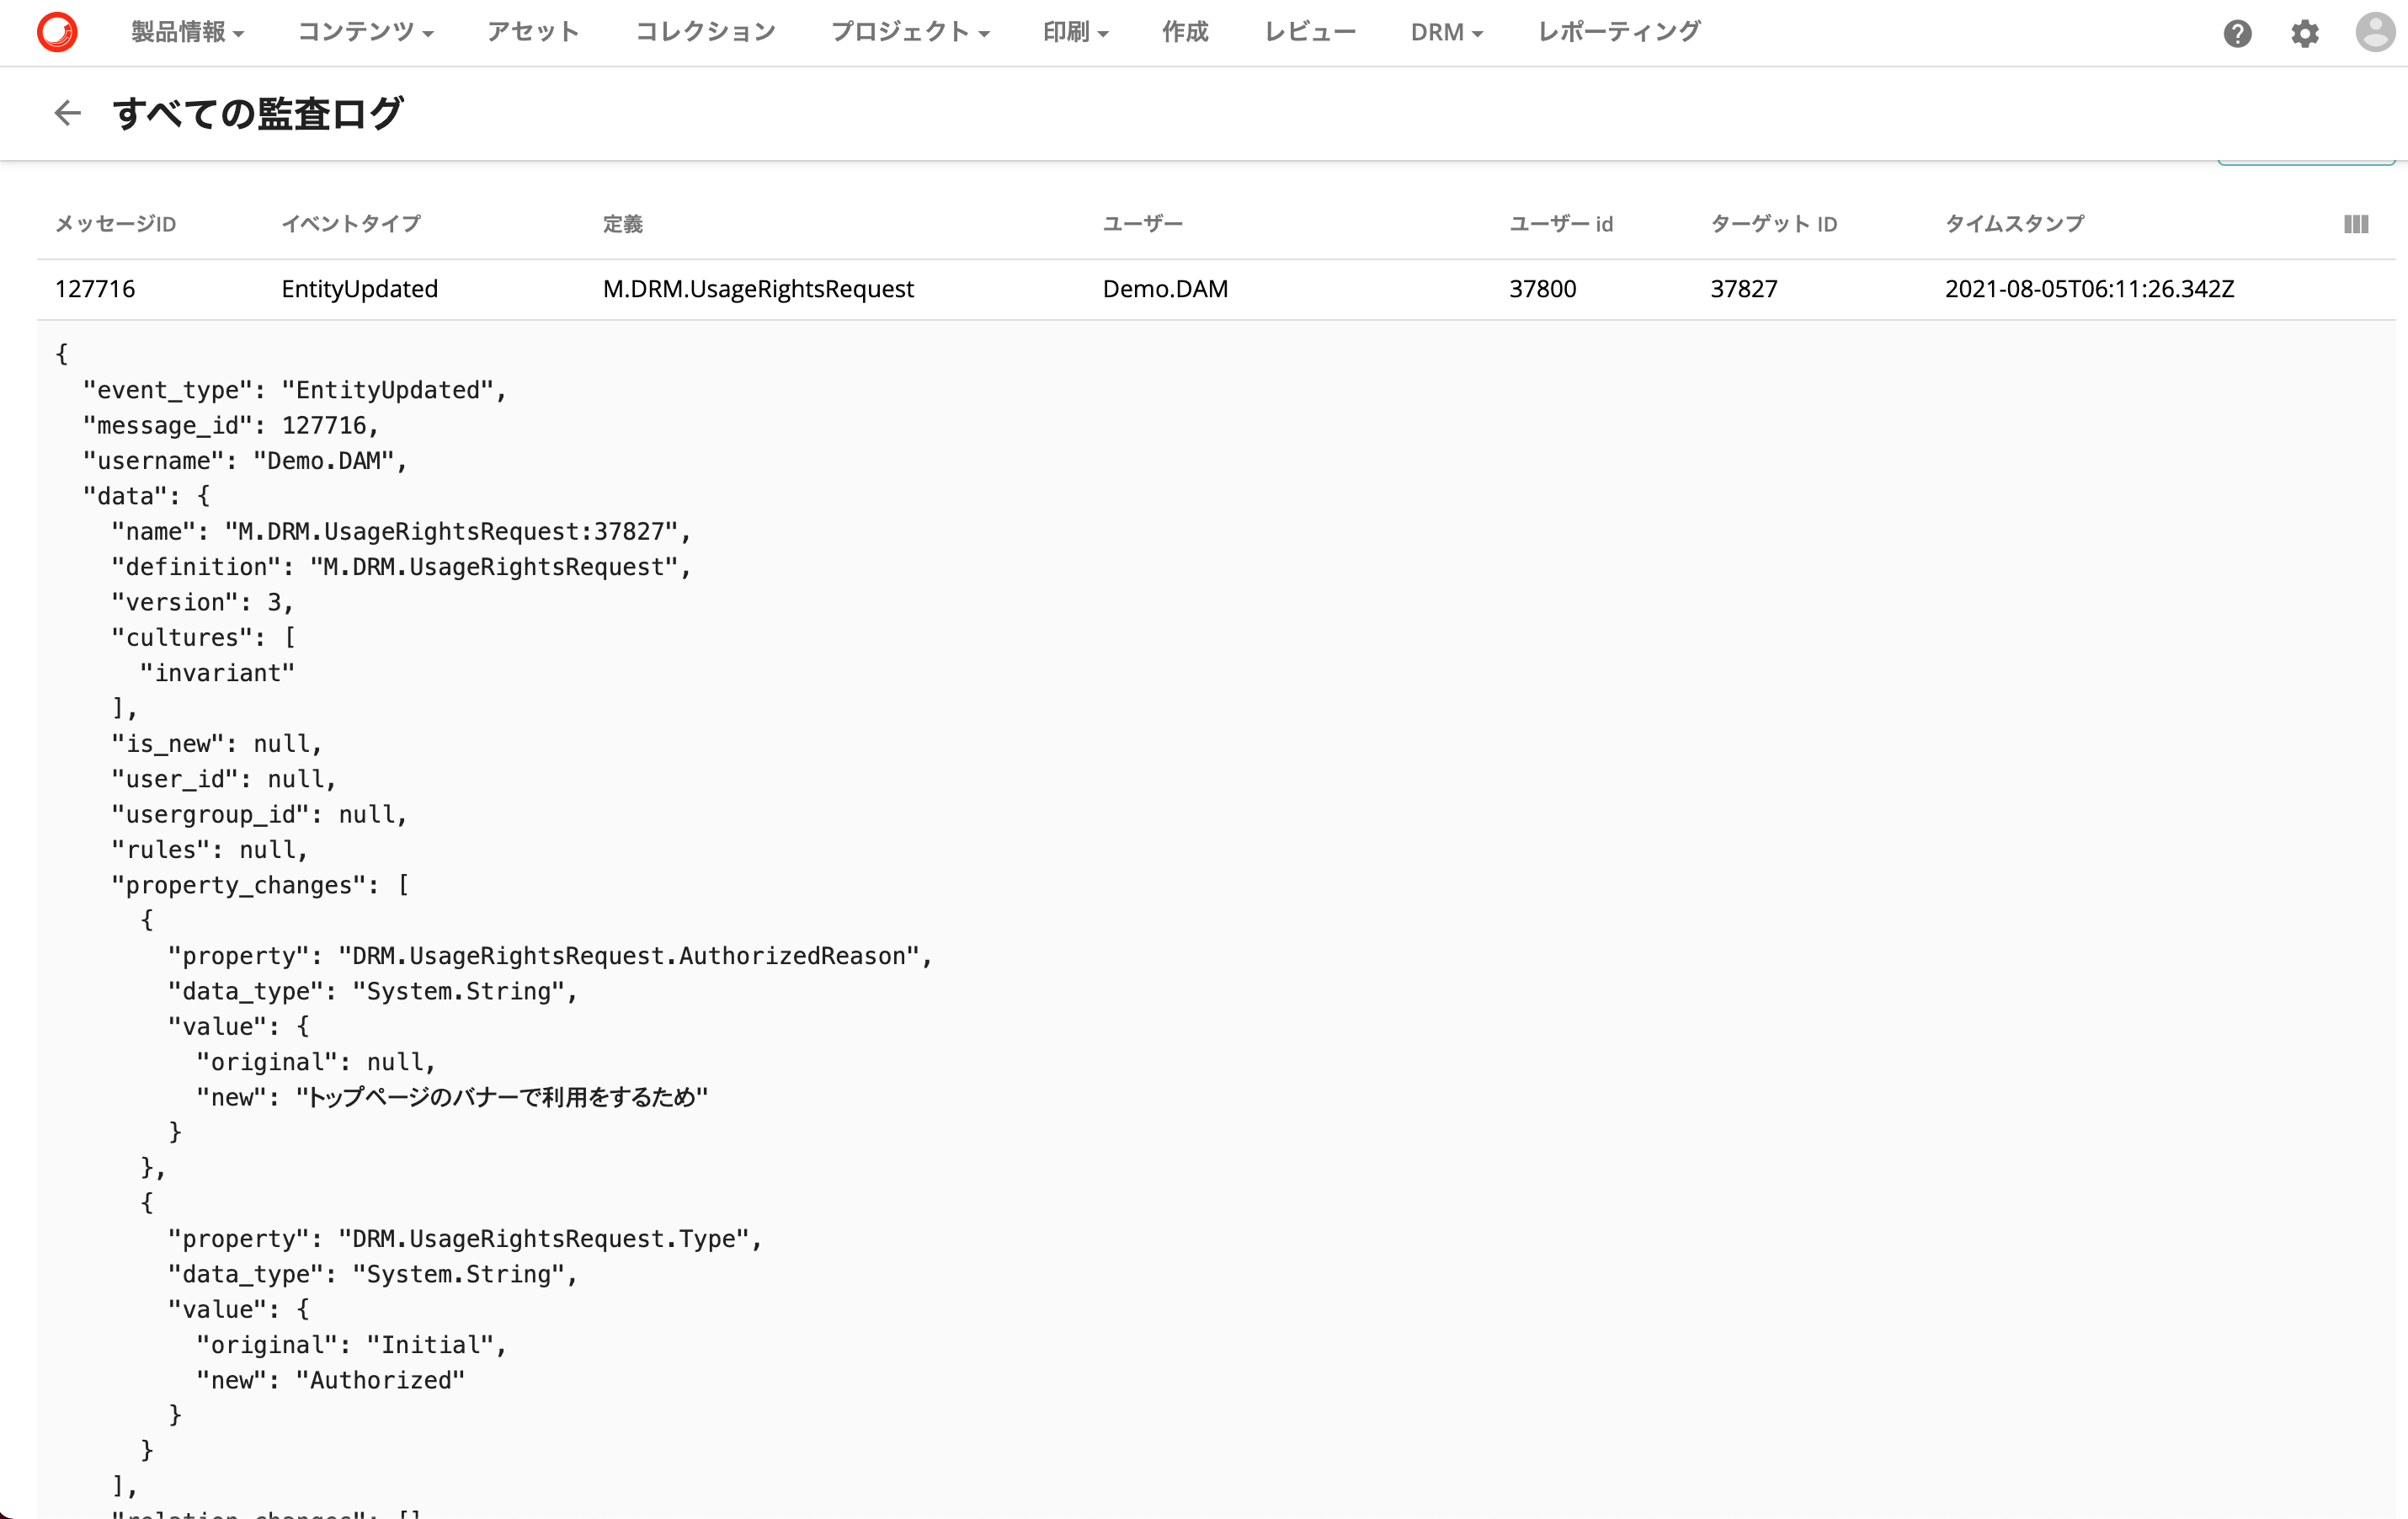Open the column chooser icon
This screenshot has height=1519, width=2408.
tap(2356, 224)
